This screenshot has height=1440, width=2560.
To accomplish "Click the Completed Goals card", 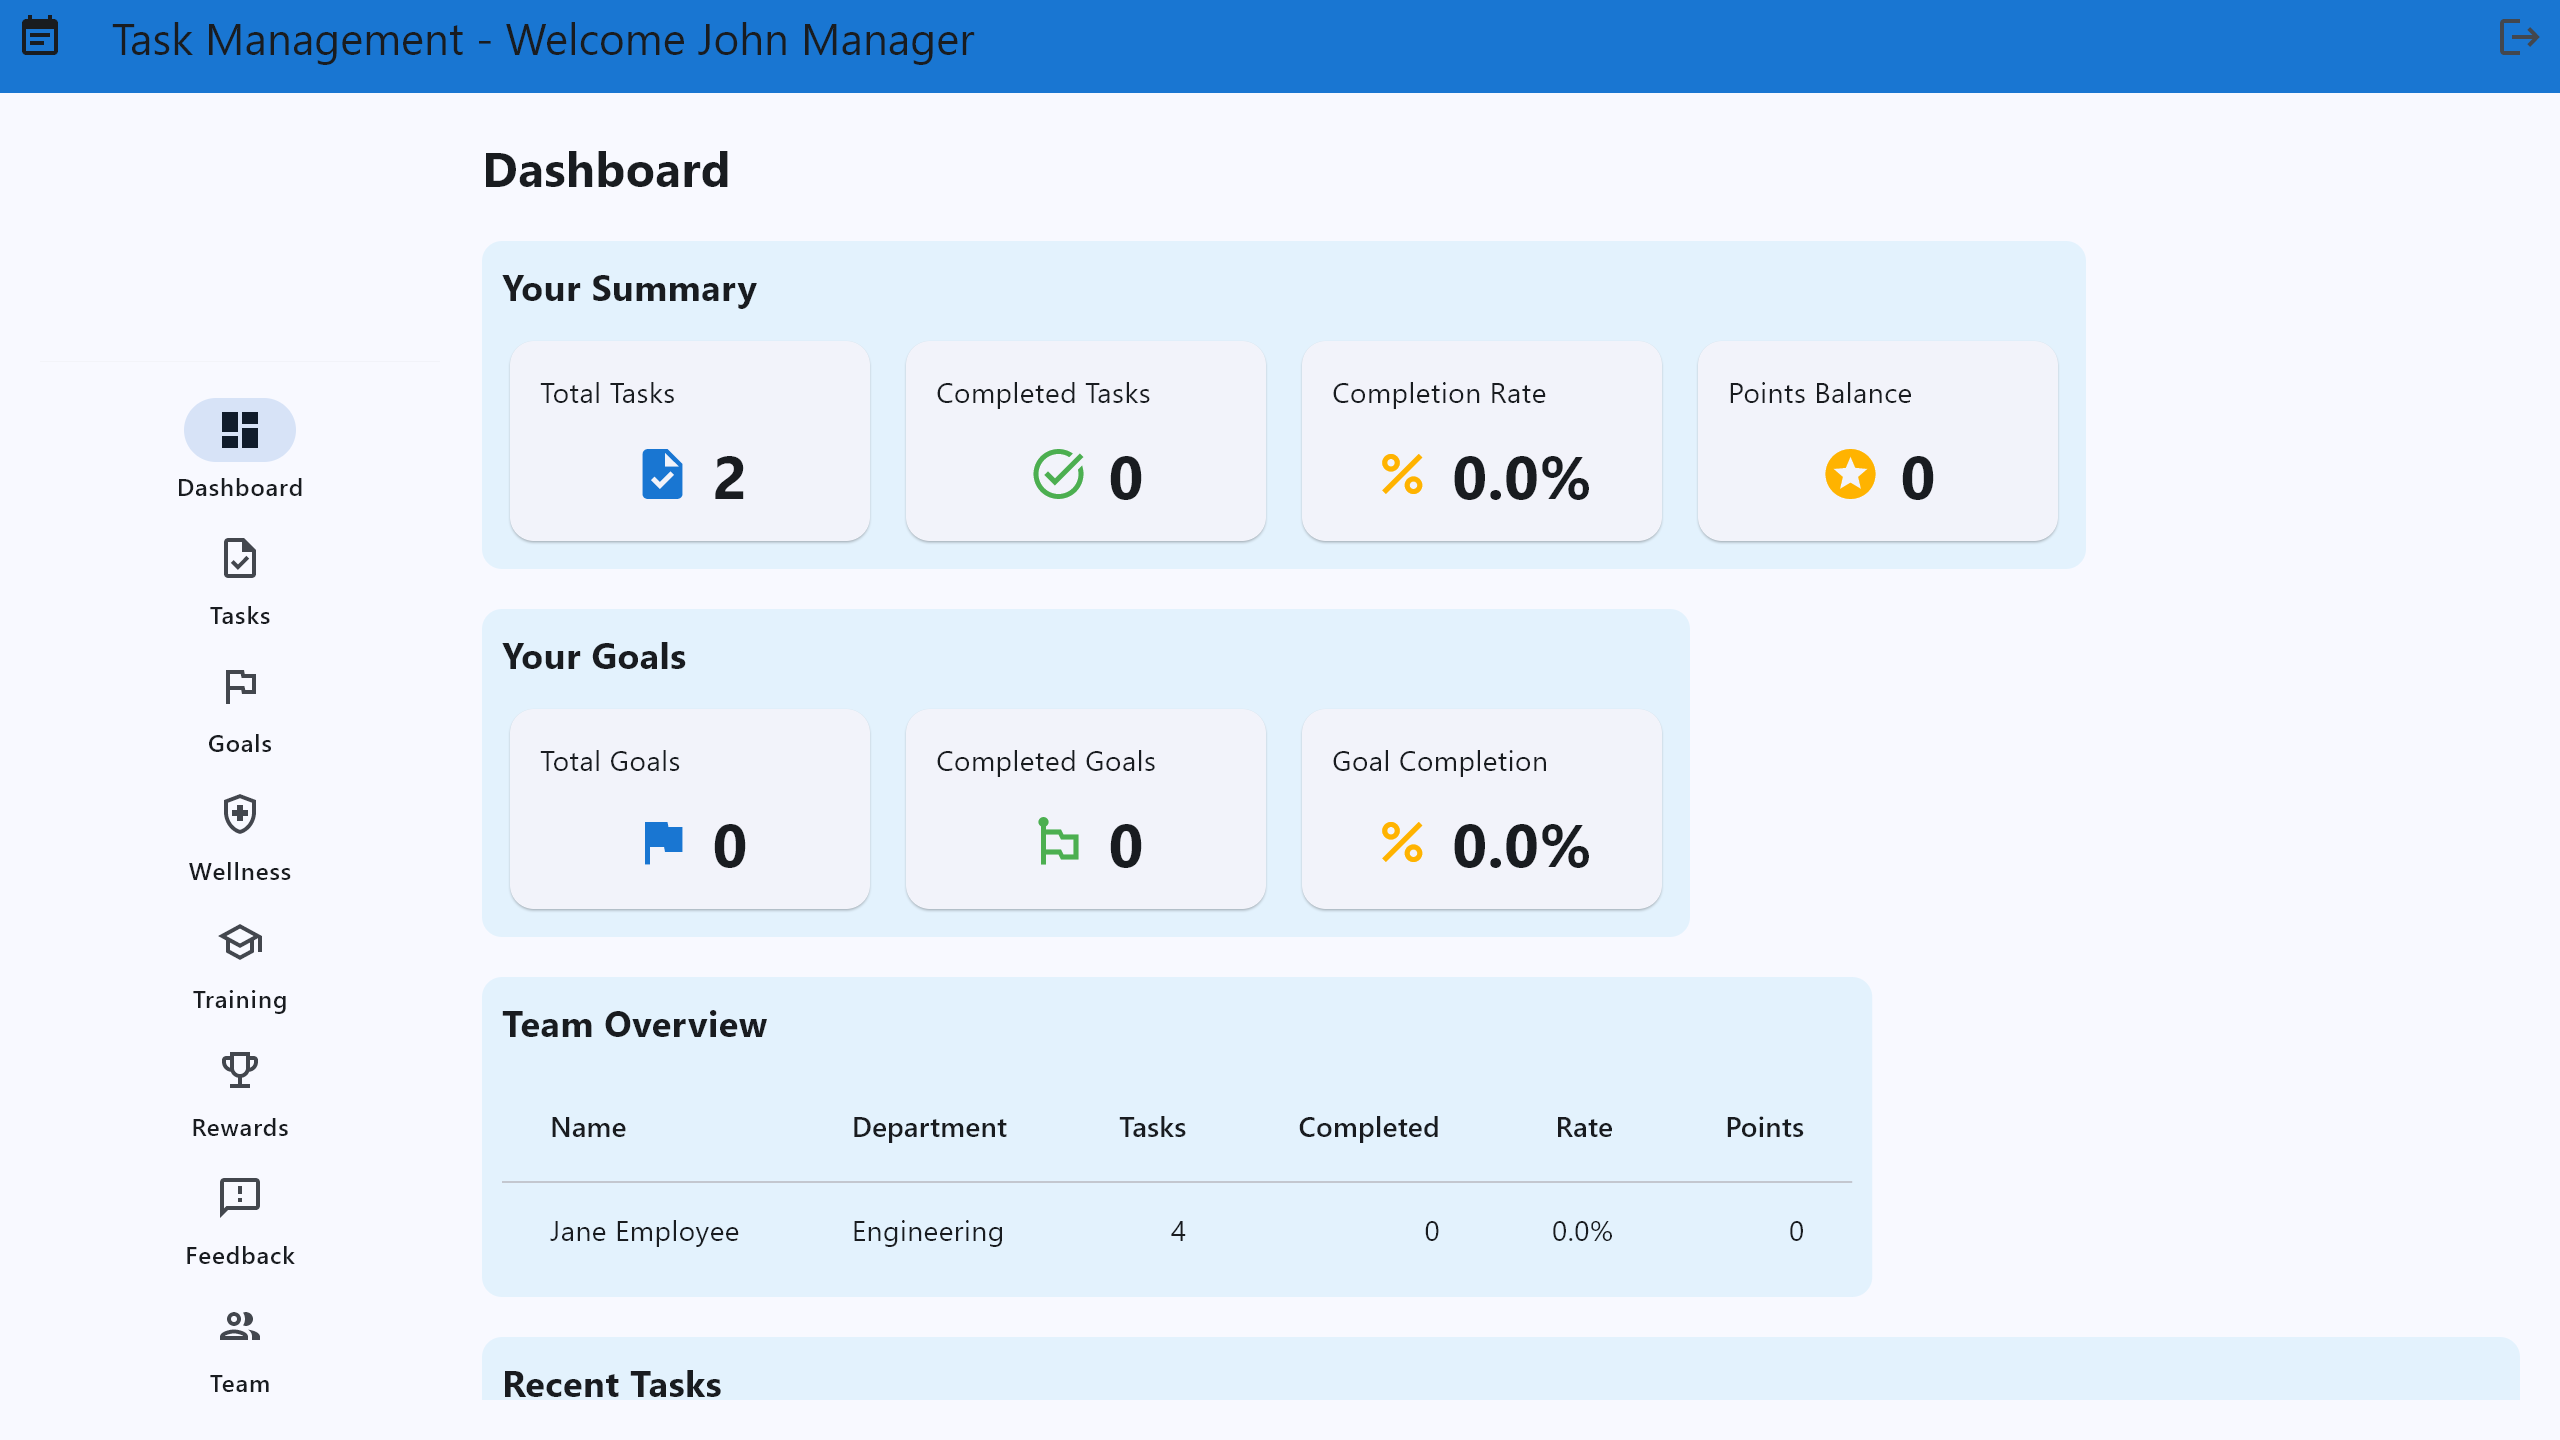I will tap(1085, 809).
